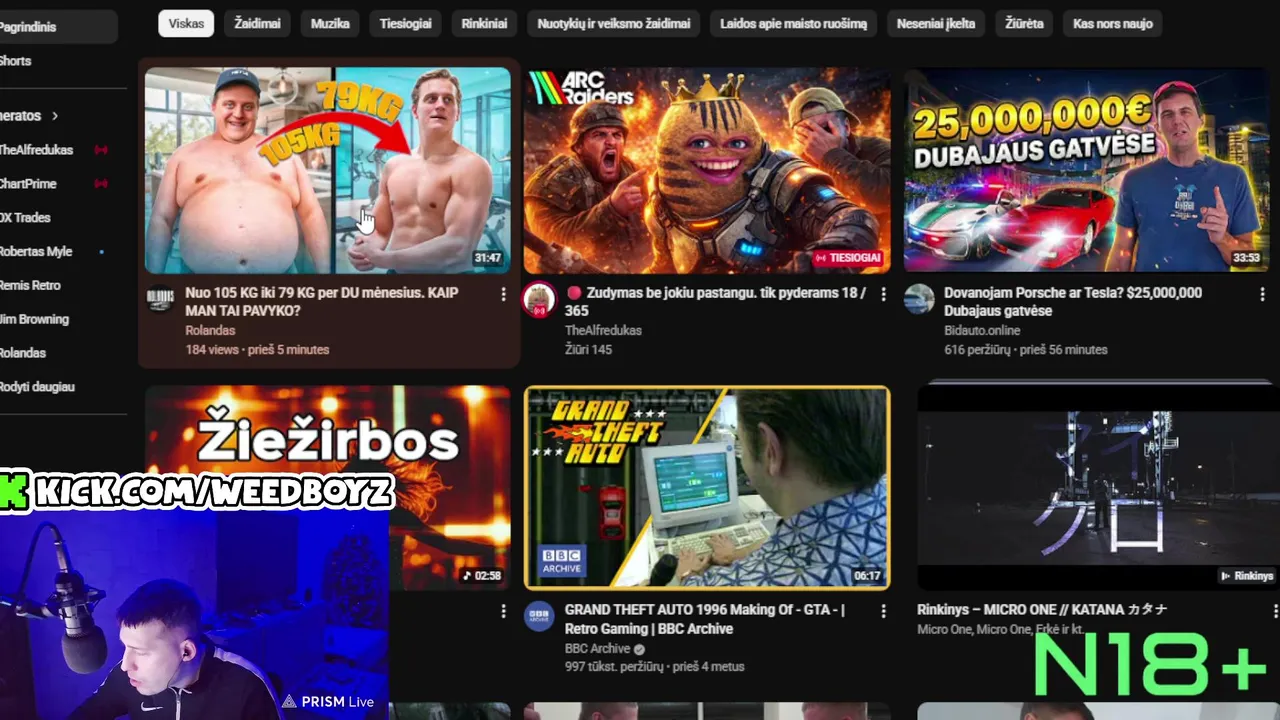Image resolution: width=1280 pixels, height=720 pixels.
Task: Open options menu for Zudymas livestream
Action: pos(883,294)
